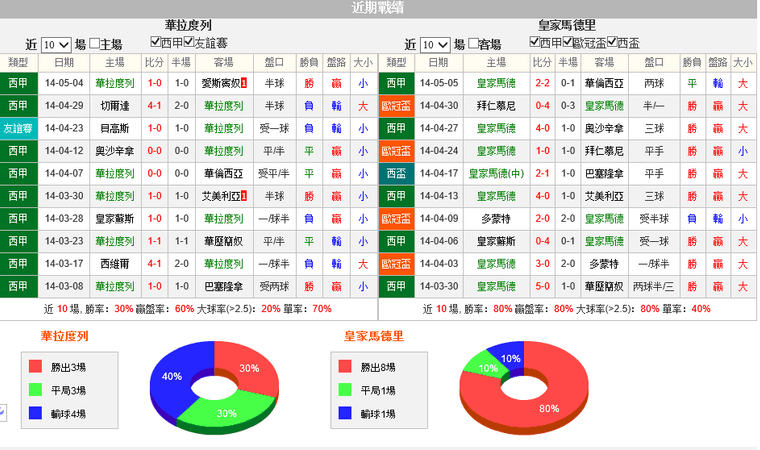The height and width of the screenshot is (450, 760).
Task: Uncheck the 西甲 filter under 皇家馬德里
Action: (x=534, y=42)
